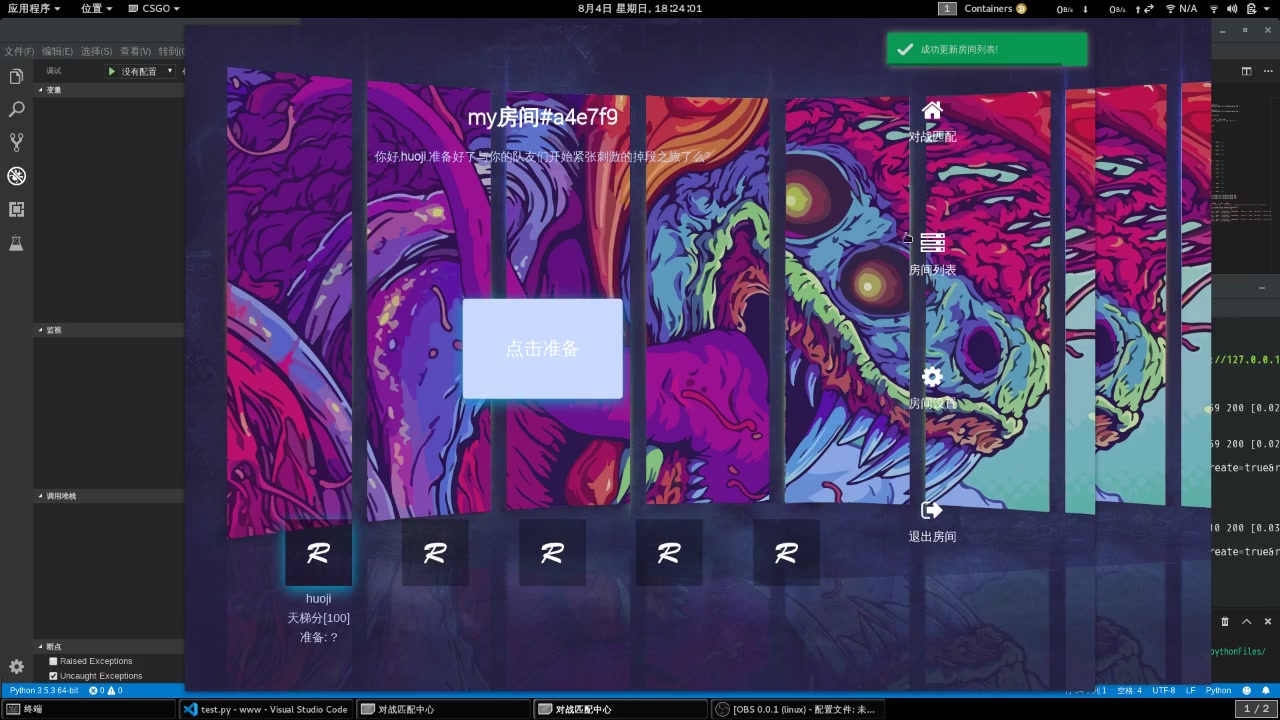Open the 查看(V) menu

click(135, 51)
